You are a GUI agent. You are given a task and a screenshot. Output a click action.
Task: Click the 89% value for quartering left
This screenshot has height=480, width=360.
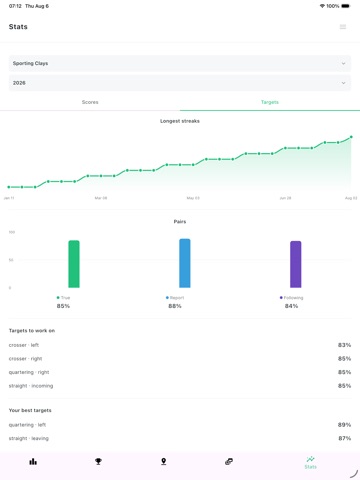click(344, 425)
